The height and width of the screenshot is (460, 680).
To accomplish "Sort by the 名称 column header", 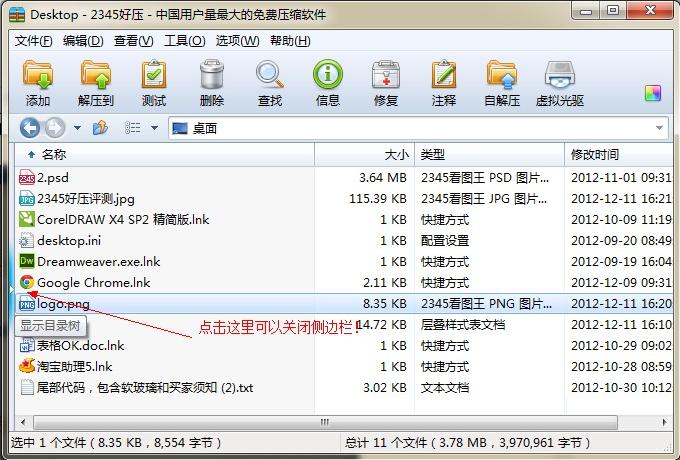I will (x=164, y=155).
